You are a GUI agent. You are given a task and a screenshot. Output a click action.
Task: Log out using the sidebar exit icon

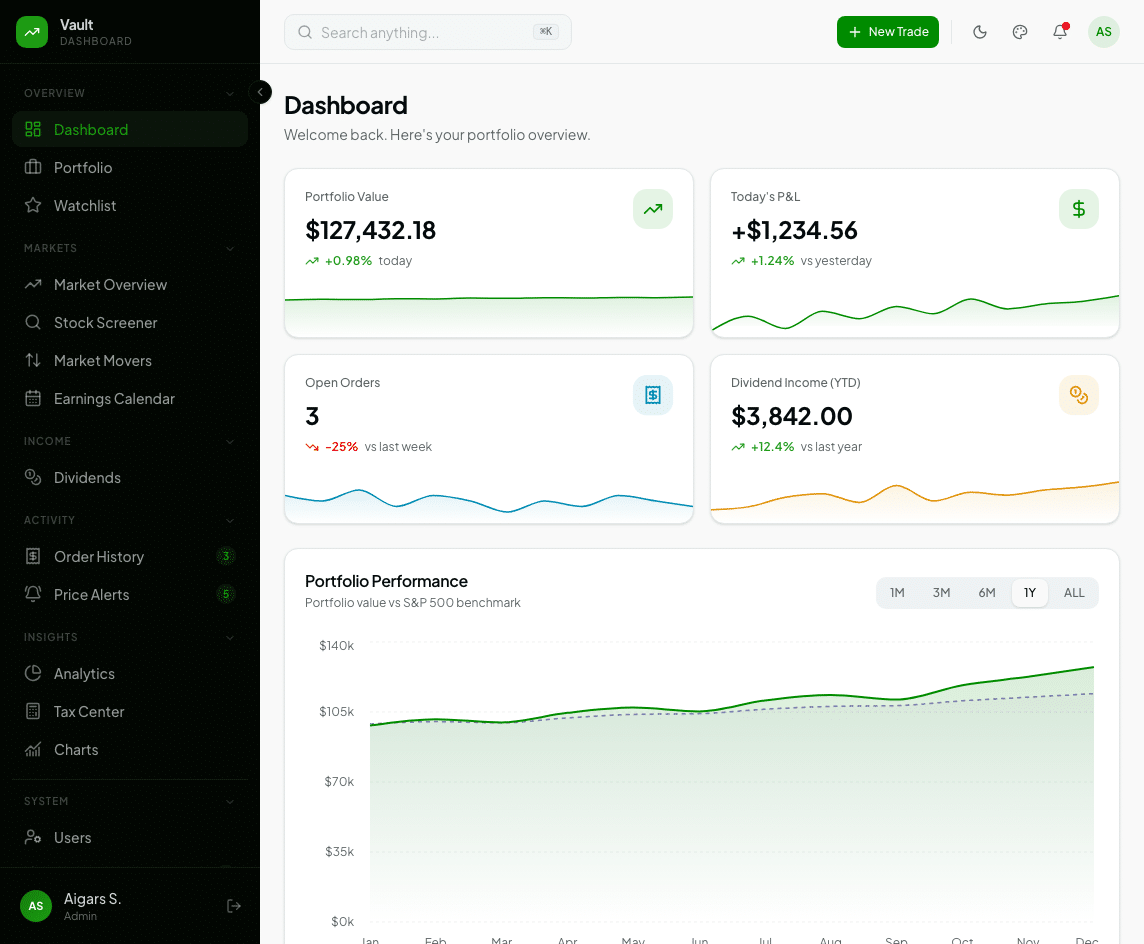234,906
